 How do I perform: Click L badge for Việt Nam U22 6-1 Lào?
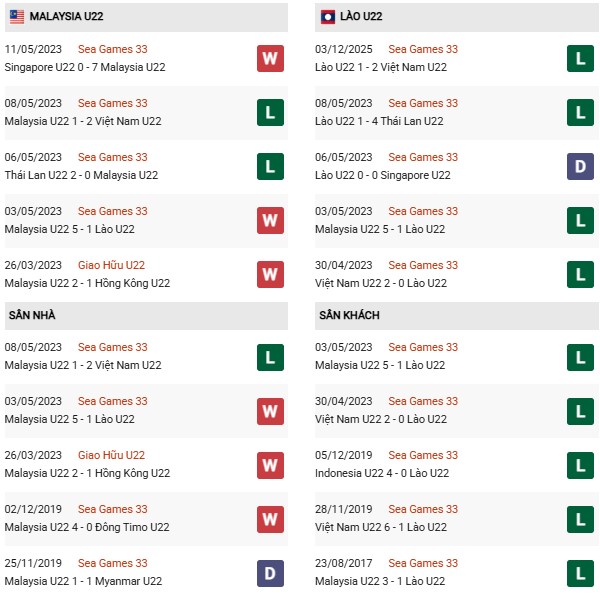point(580,518)
